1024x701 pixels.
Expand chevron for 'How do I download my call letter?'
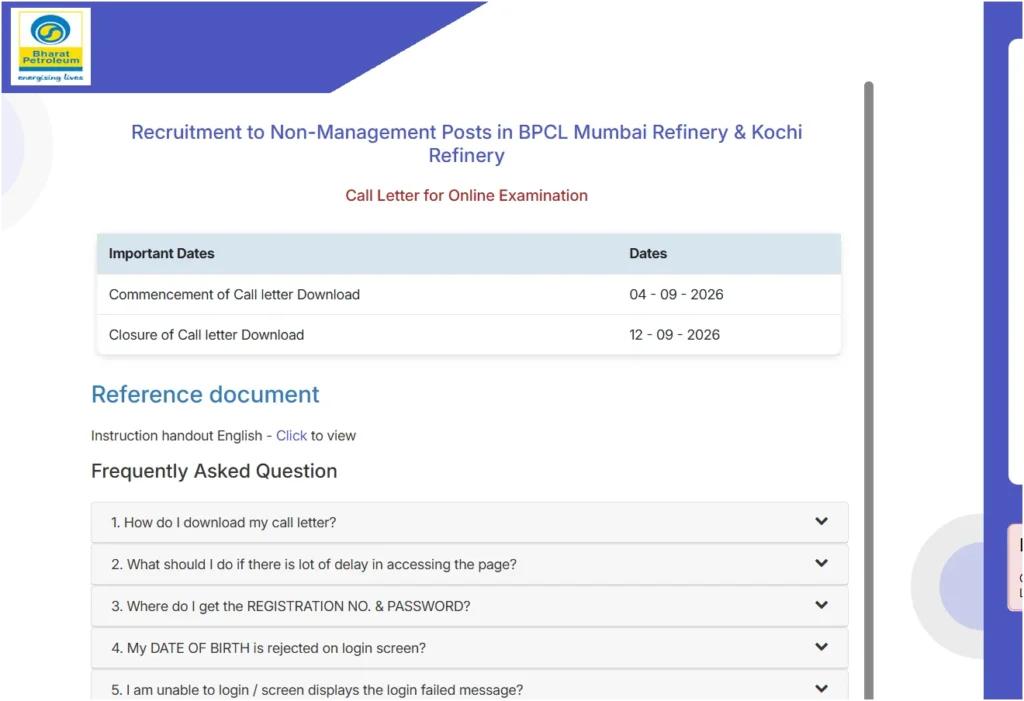tap(821, 521)
